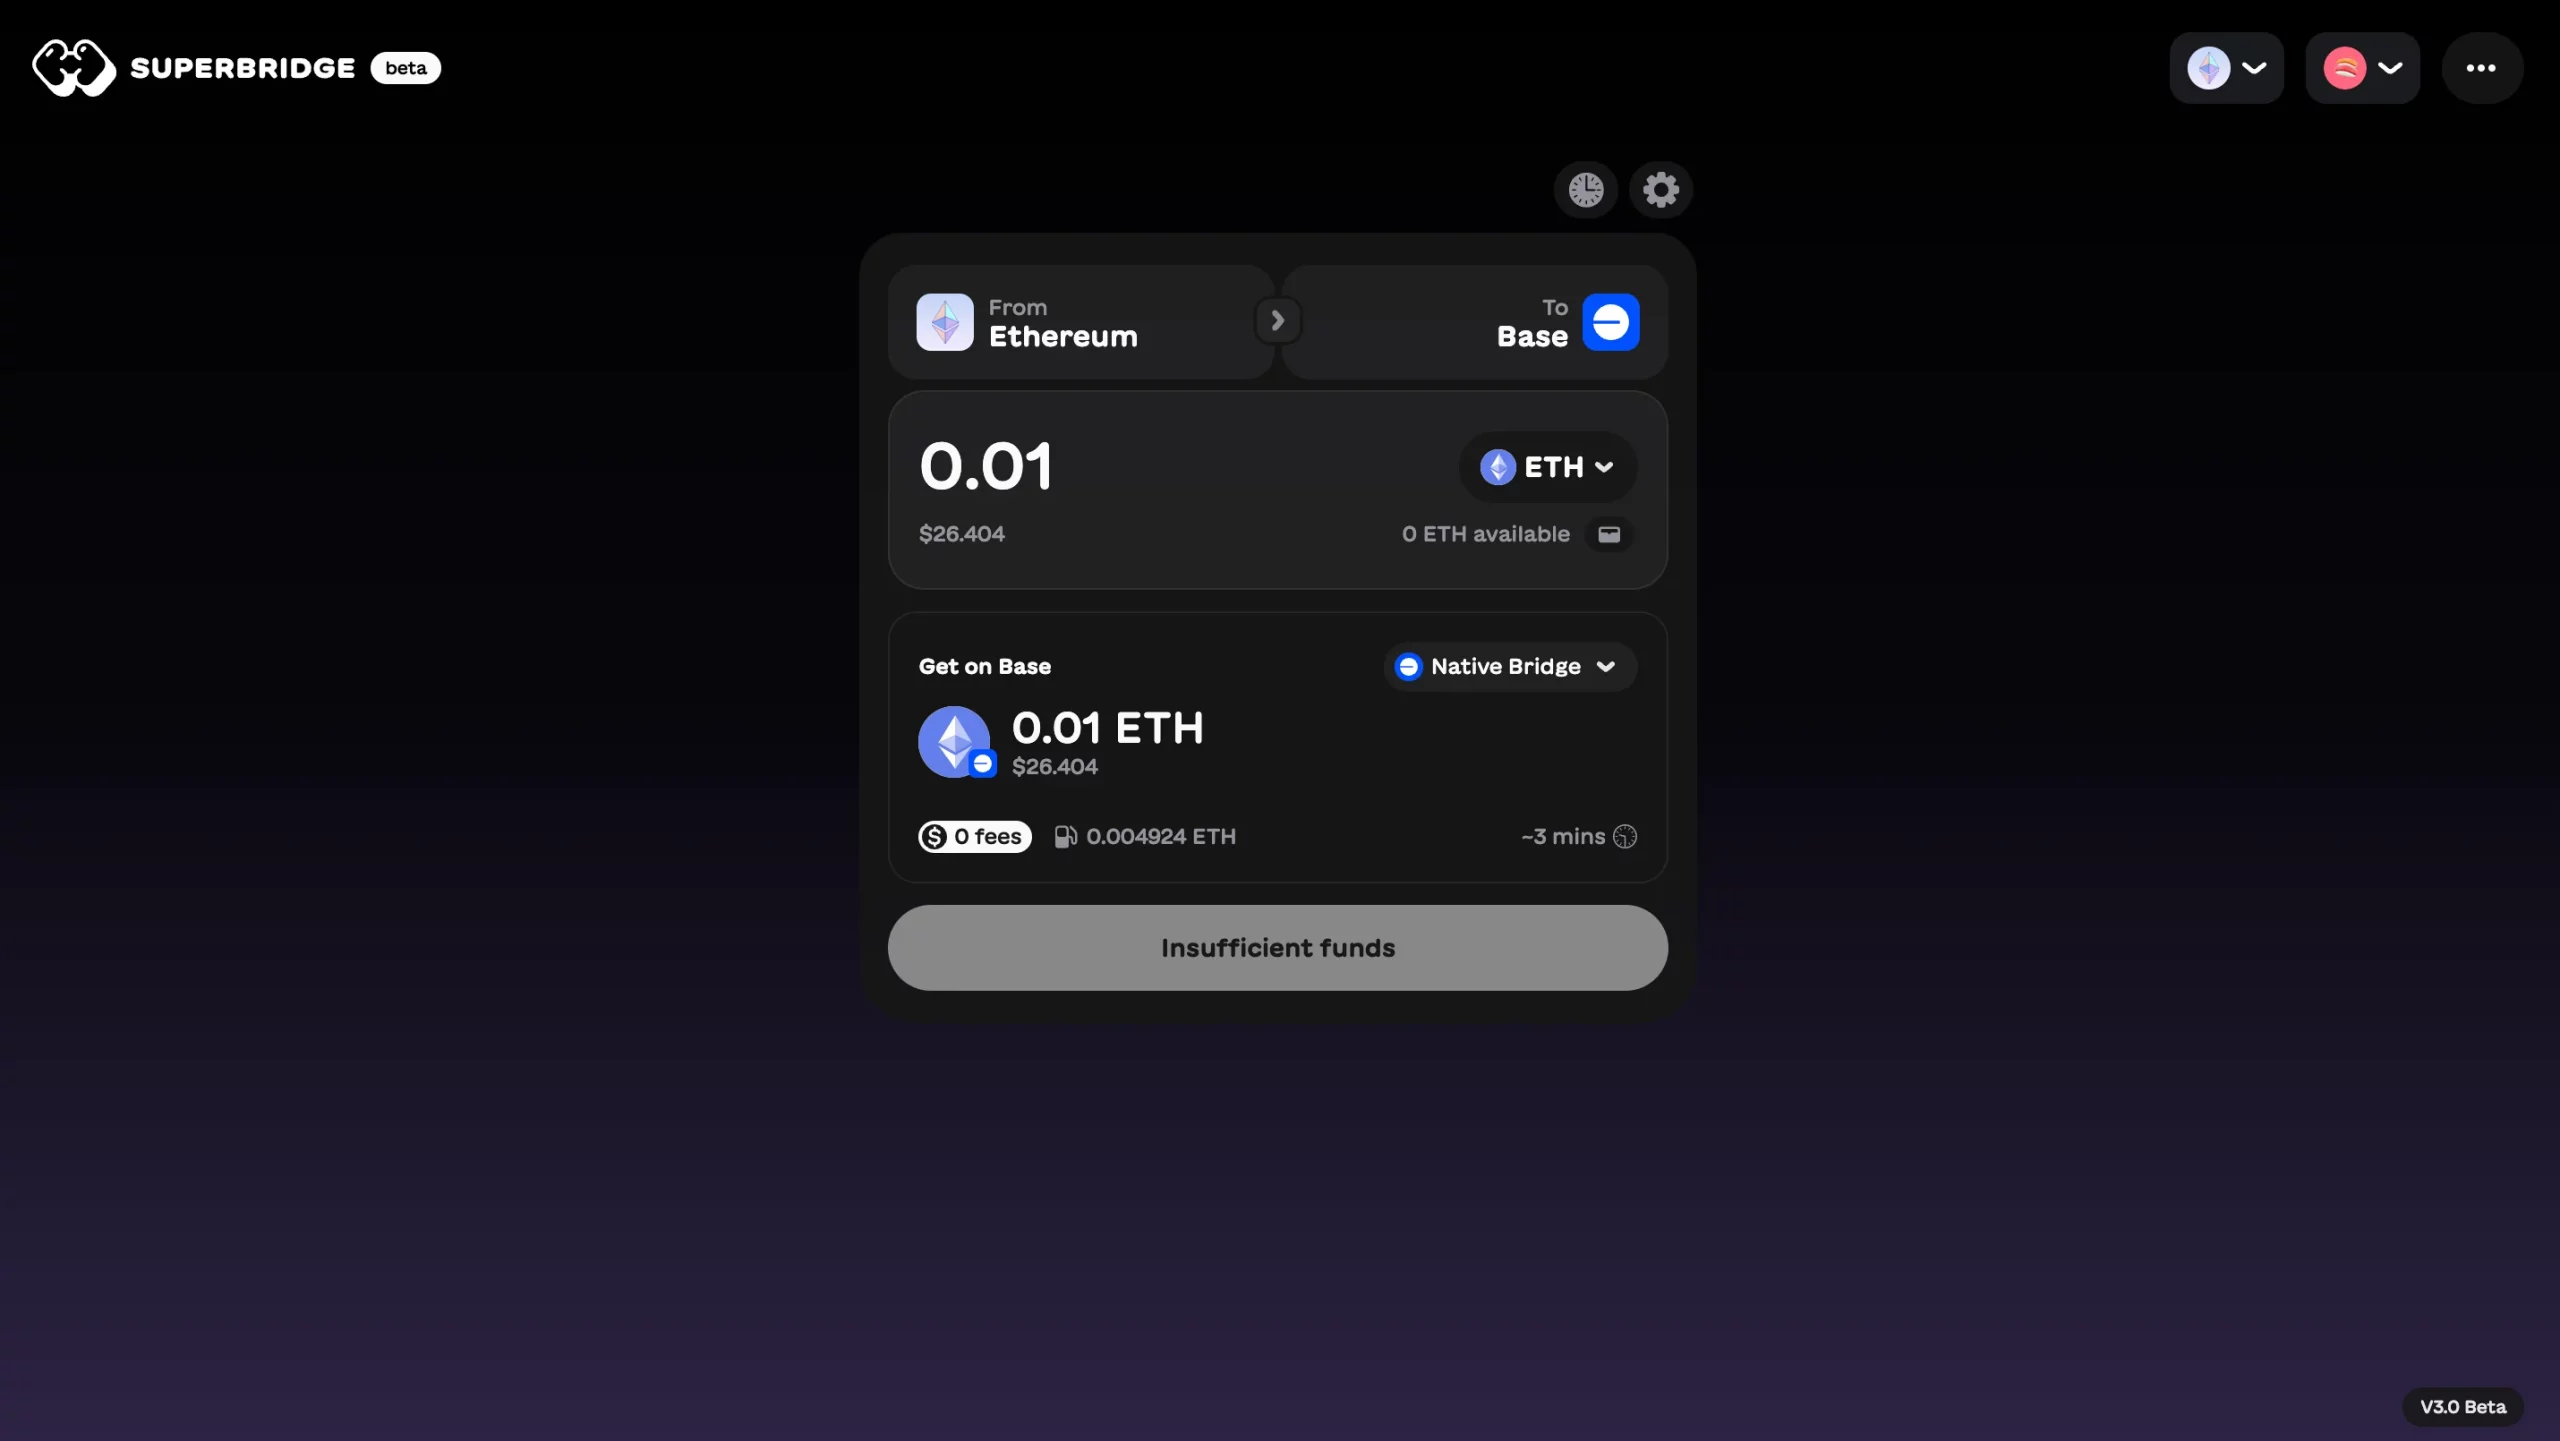Click the max balance icon button
The image size is (2560, 1441).
(x=1609, y=532)
